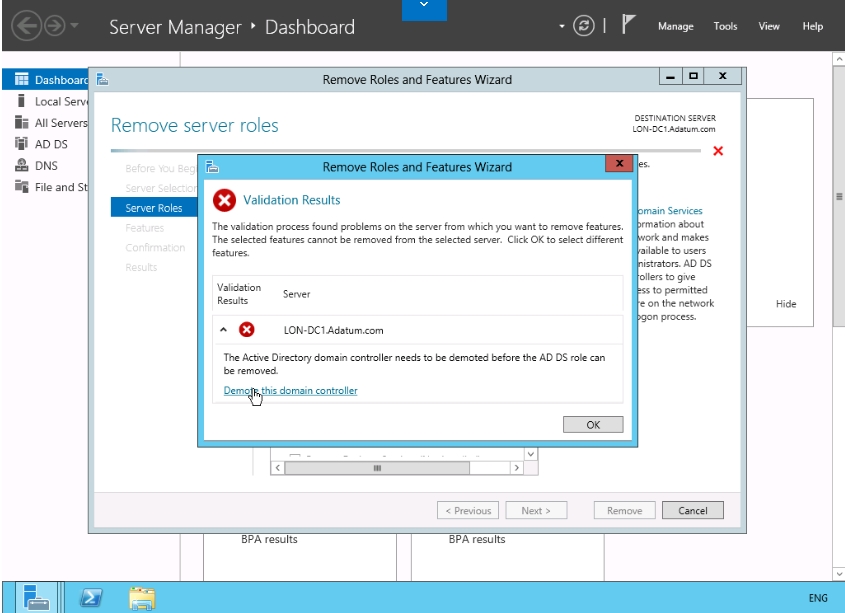Viewport: 845px width, 613px height.
Task: Click OK in the Validation Results dialog
Action: coord(593,424)
